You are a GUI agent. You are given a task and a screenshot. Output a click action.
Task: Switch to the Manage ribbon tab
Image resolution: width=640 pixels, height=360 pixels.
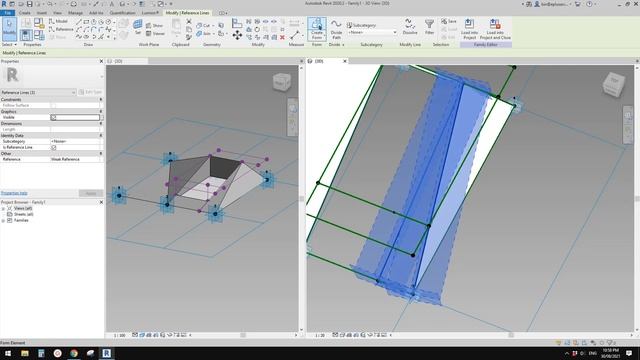point(76,13)
